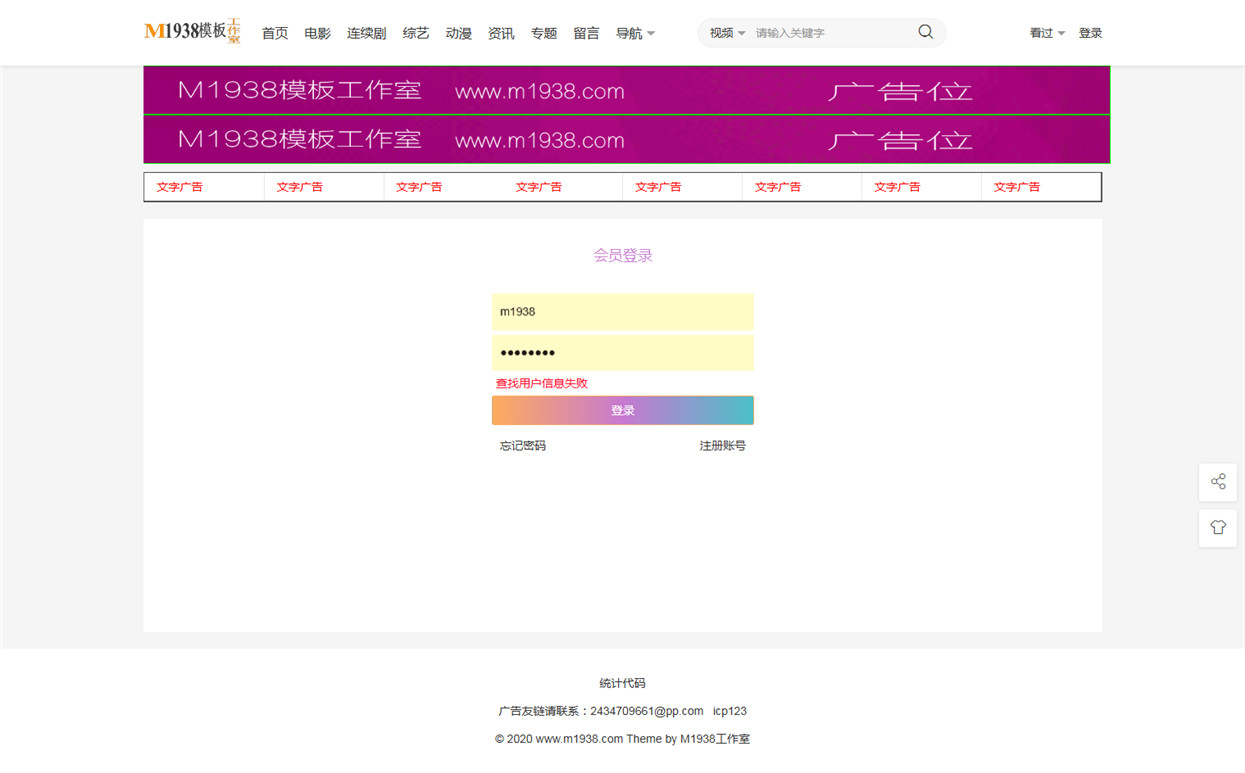Click the www.m1938.com copyright text
This screenshot has width=1245, height=773.
[x=579, y=739]
